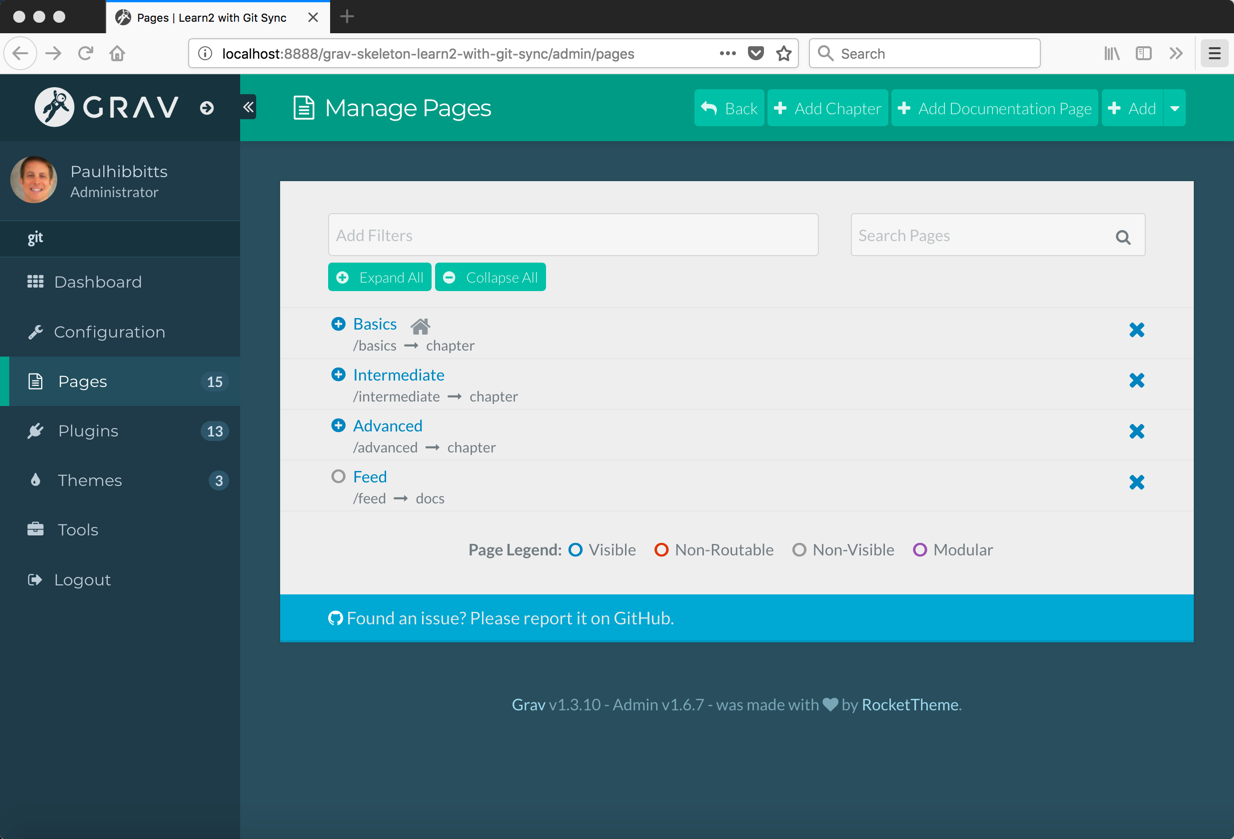Open RocketTheme link in footer
This screenshot has height=839, width=1234.
[910, 705]
